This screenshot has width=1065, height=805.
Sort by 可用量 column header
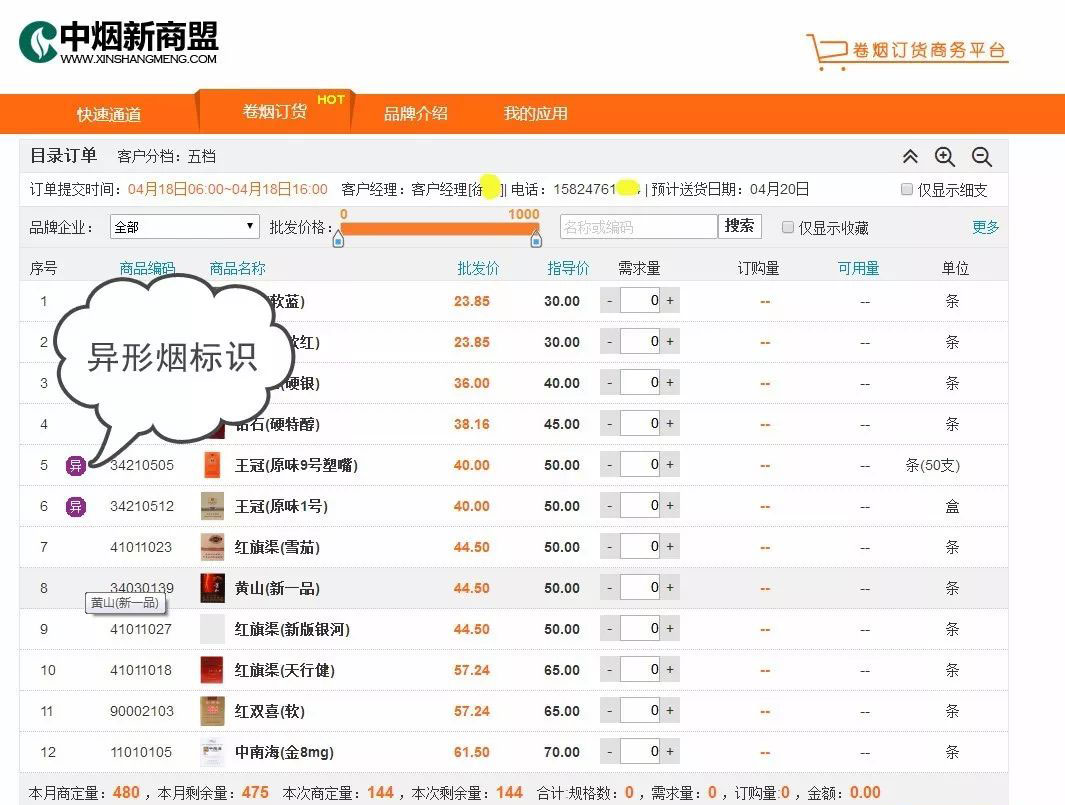point(859,268)
